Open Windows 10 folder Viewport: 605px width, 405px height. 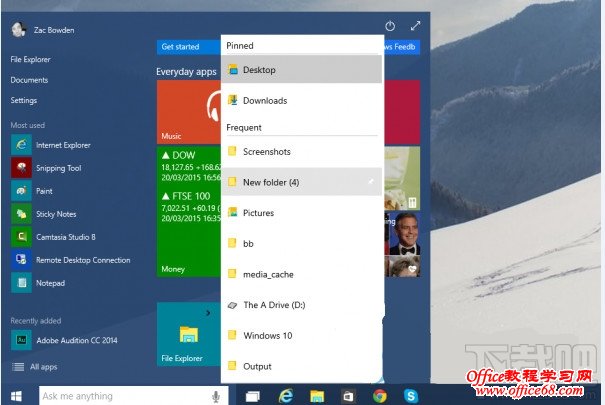click(x=301, y=336)
